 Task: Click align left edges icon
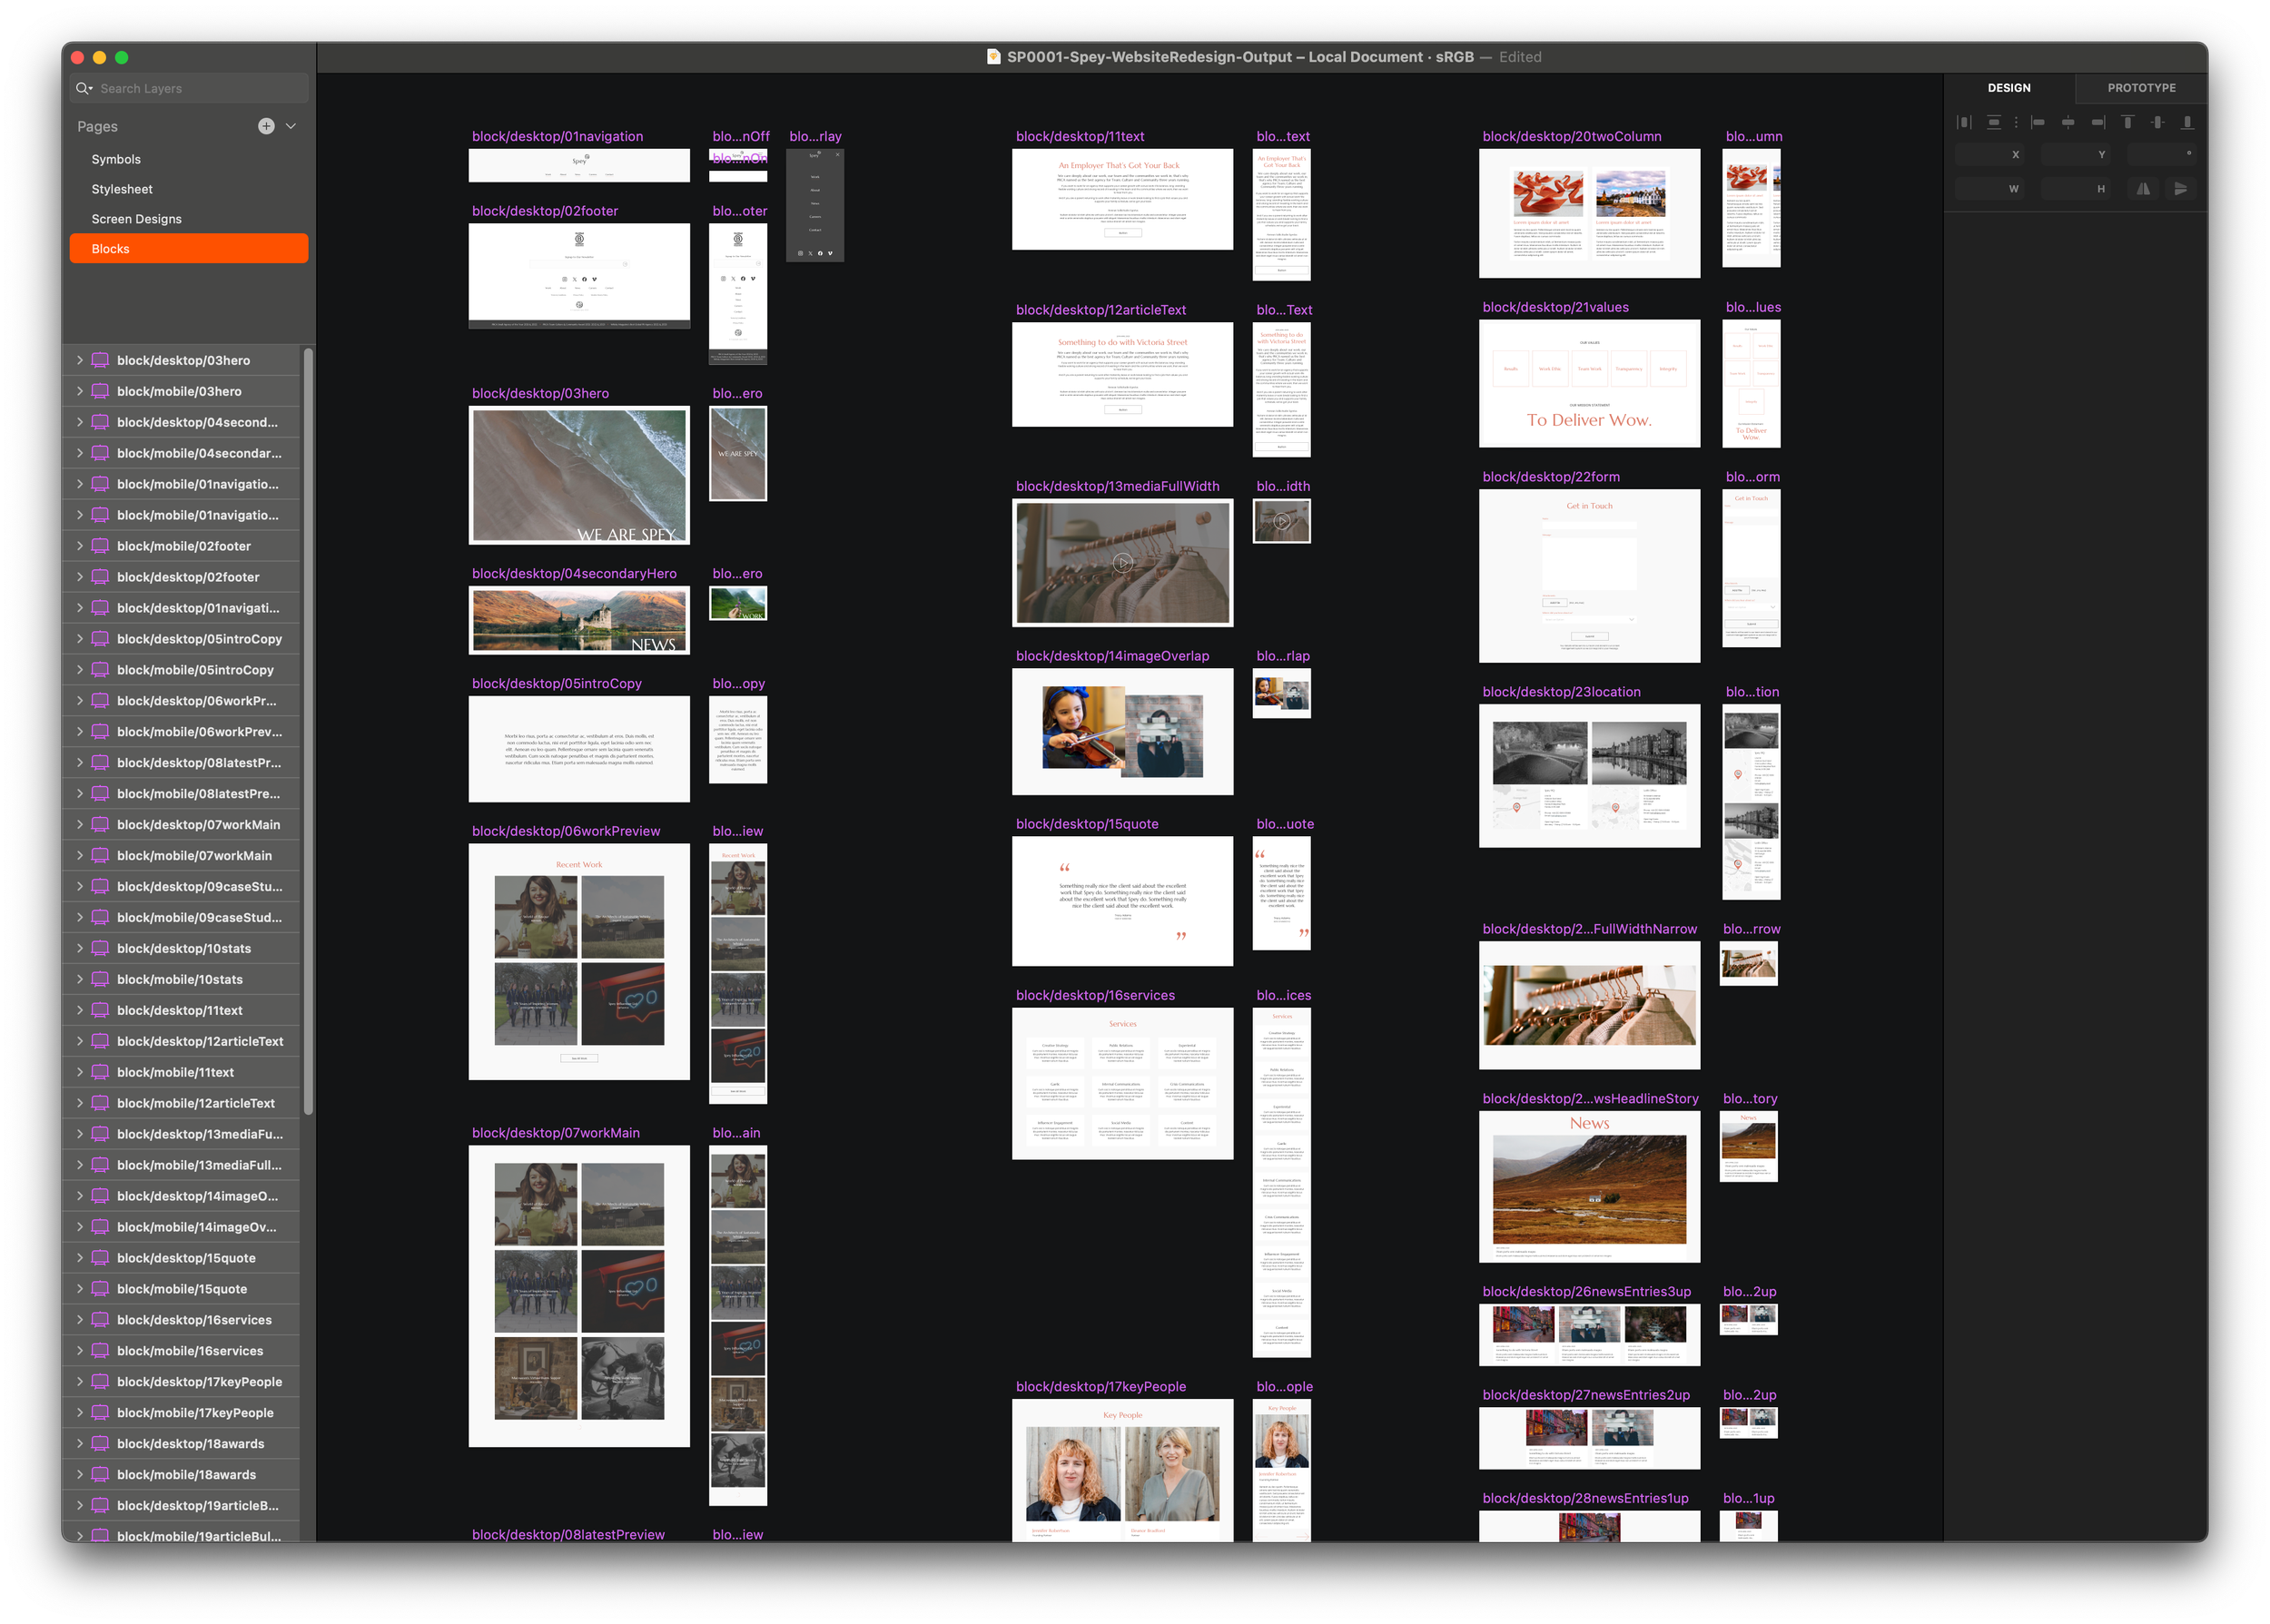(x=2038, y=122)
